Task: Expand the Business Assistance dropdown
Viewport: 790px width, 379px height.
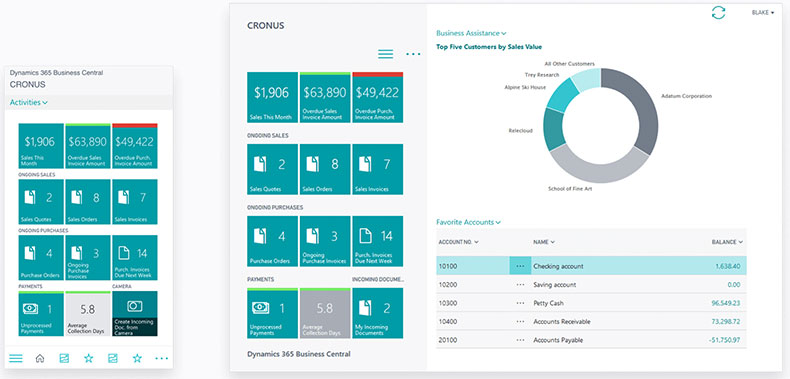Action: point(471,33)
